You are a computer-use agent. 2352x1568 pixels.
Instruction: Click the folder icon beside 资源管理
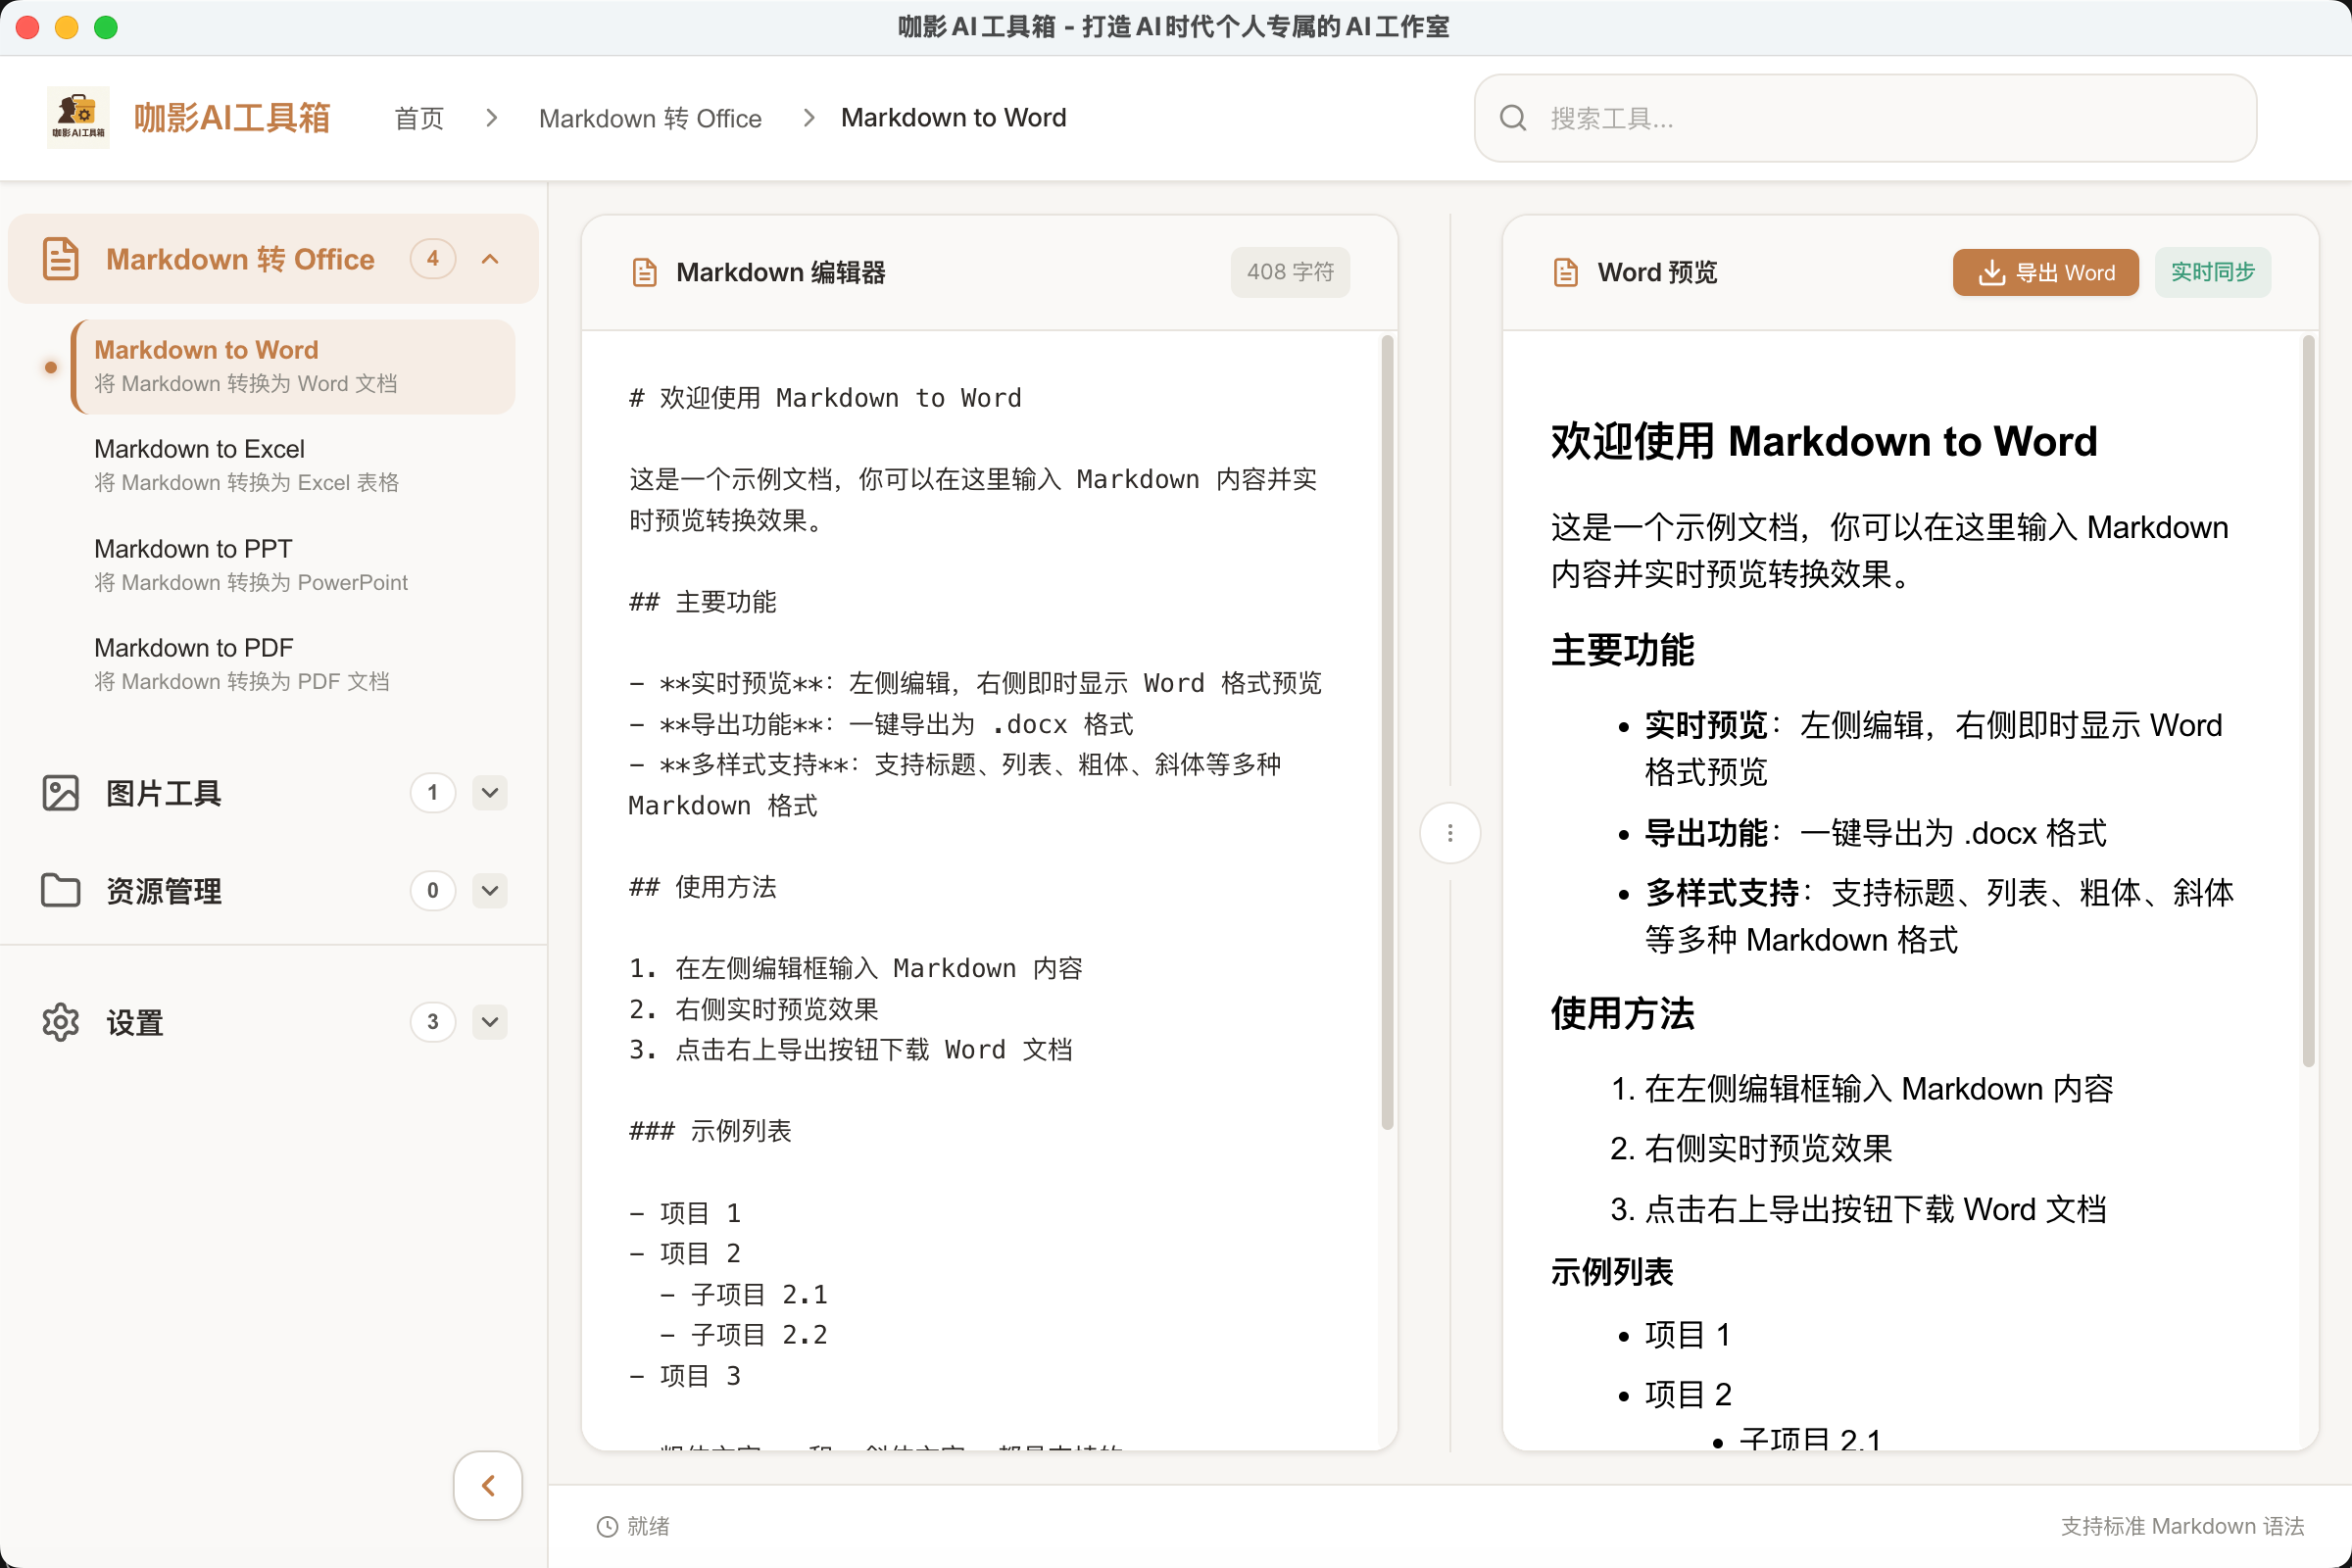point(61,891)
